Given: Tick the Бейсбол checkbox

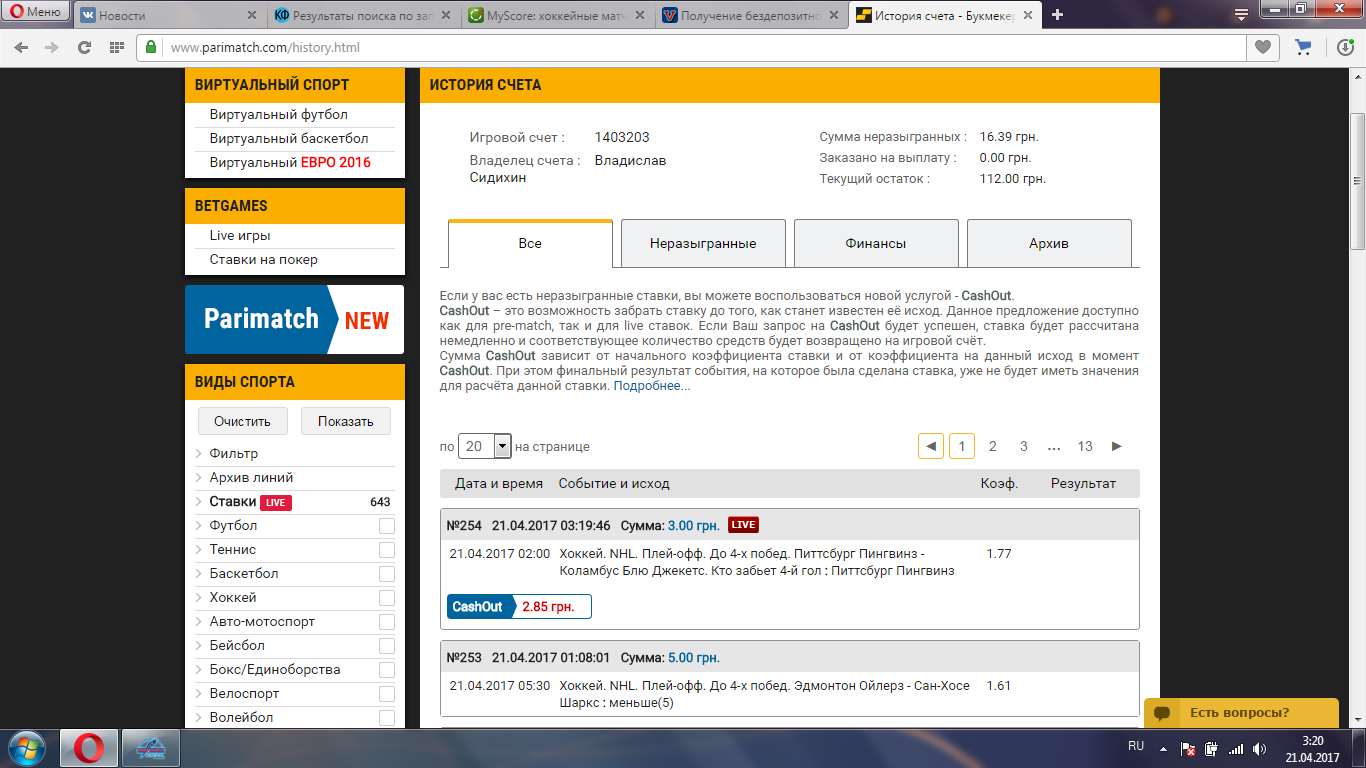Looking at the screenshot, I should pyautogui.click(x=387, y=646).
